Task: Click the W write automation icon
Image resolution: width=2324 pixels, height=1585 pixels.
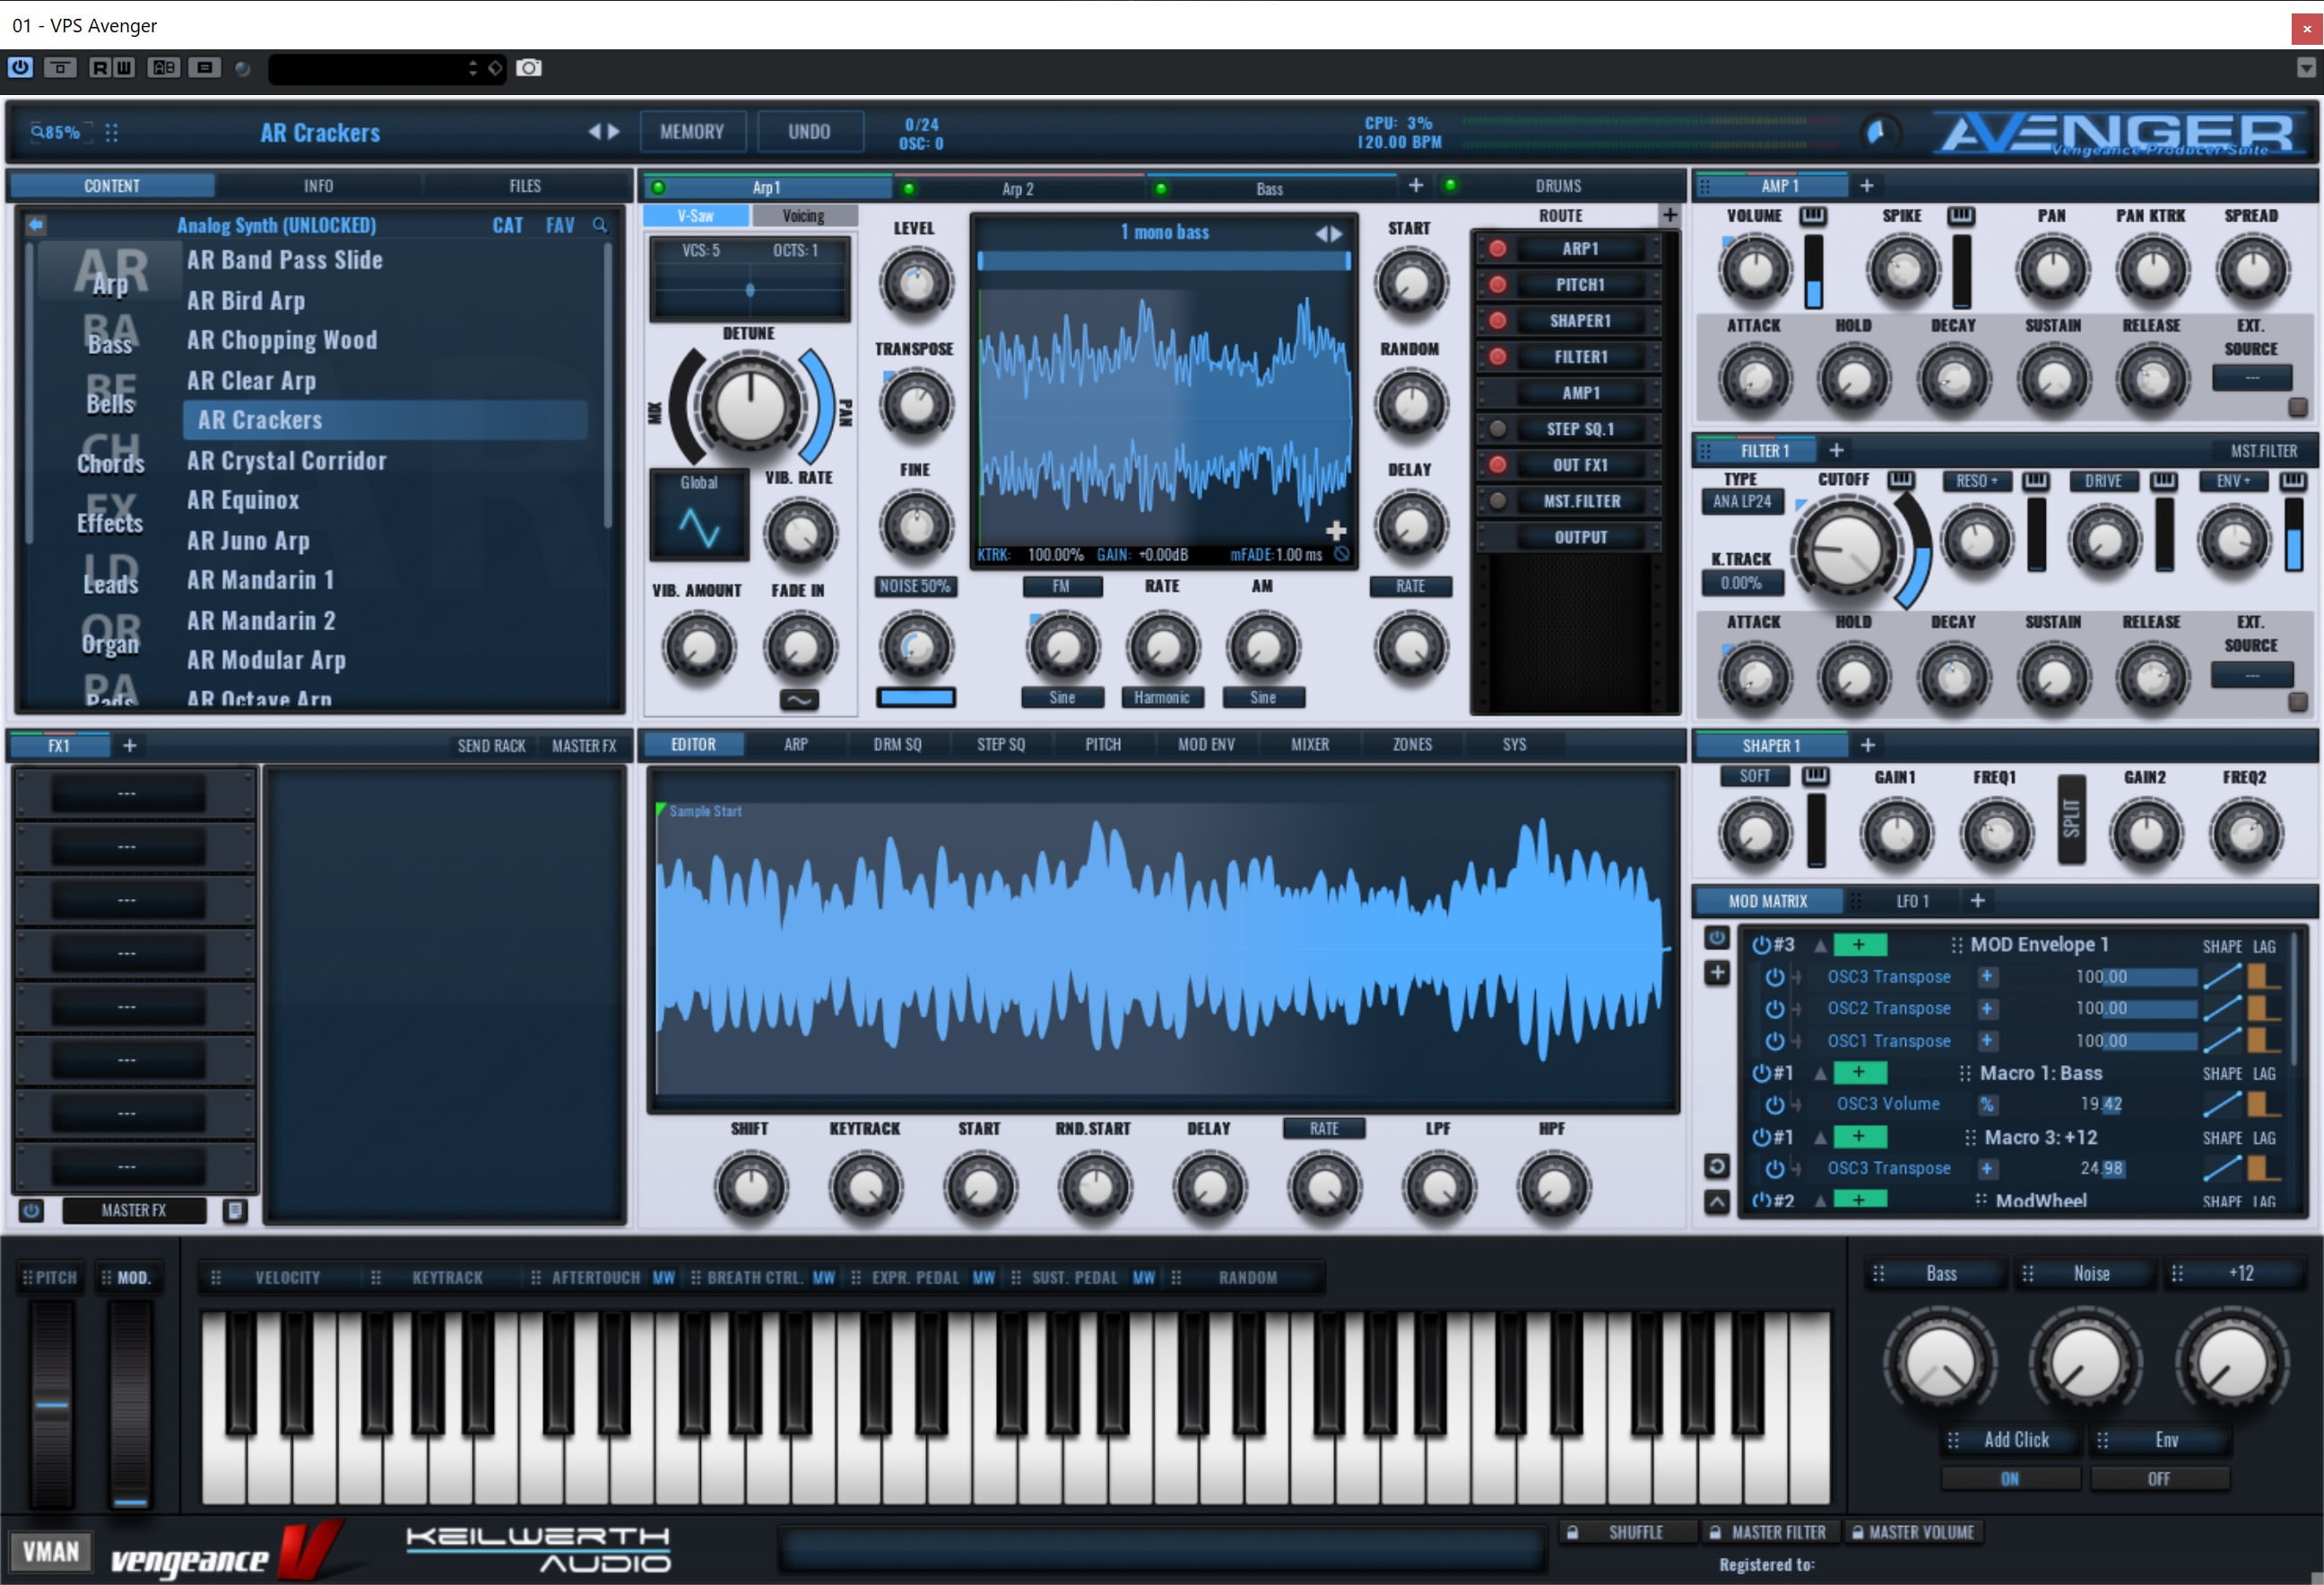Action: pos(124,68)
